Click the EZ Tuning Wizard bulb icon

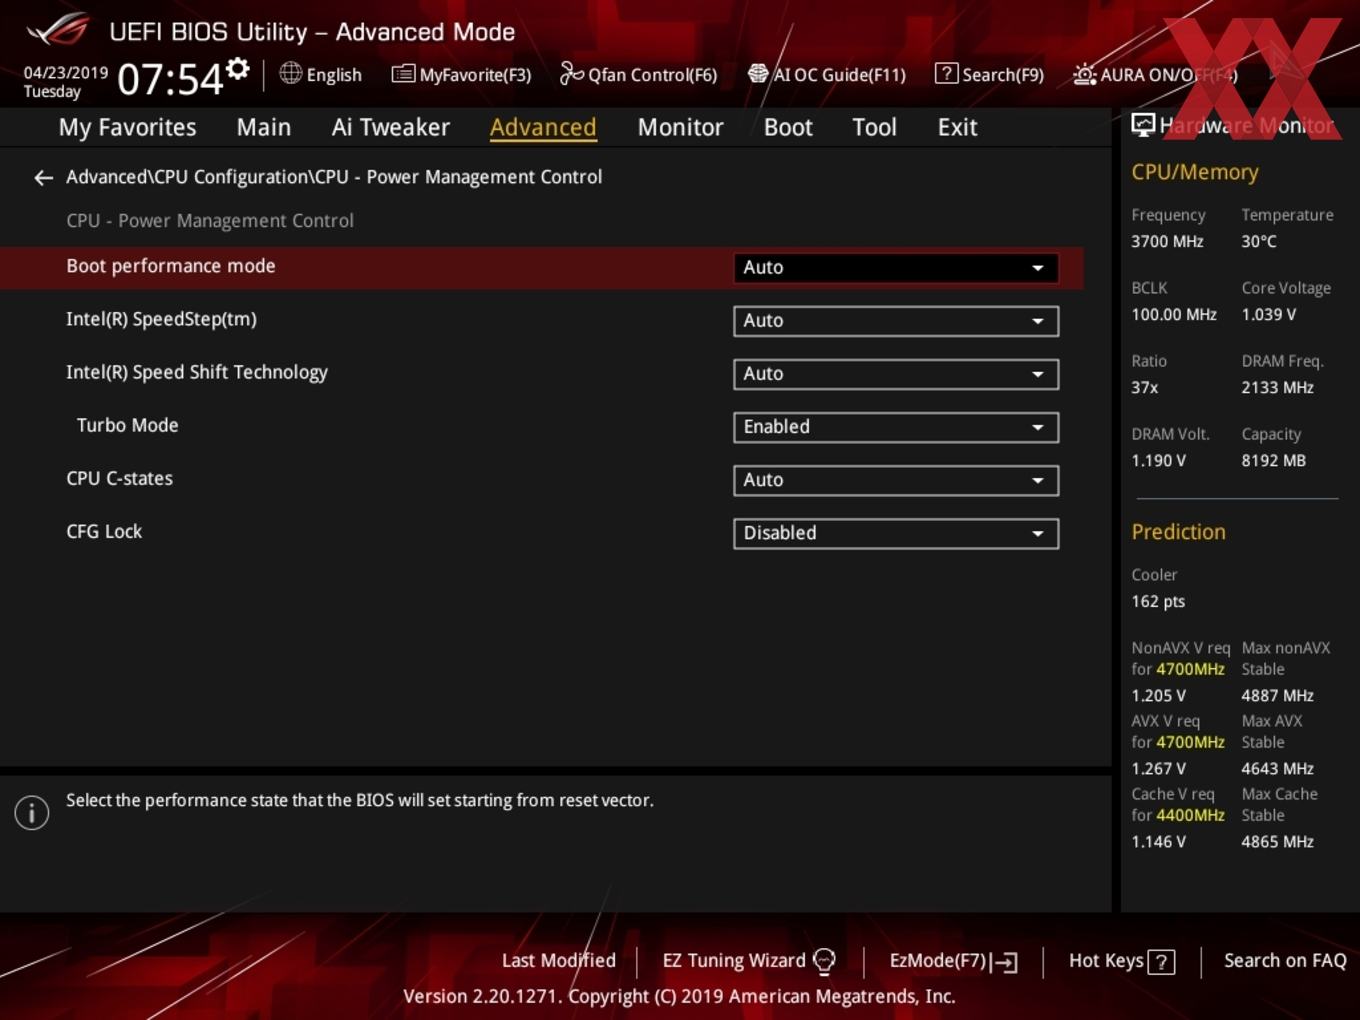[x=824, y=961]
